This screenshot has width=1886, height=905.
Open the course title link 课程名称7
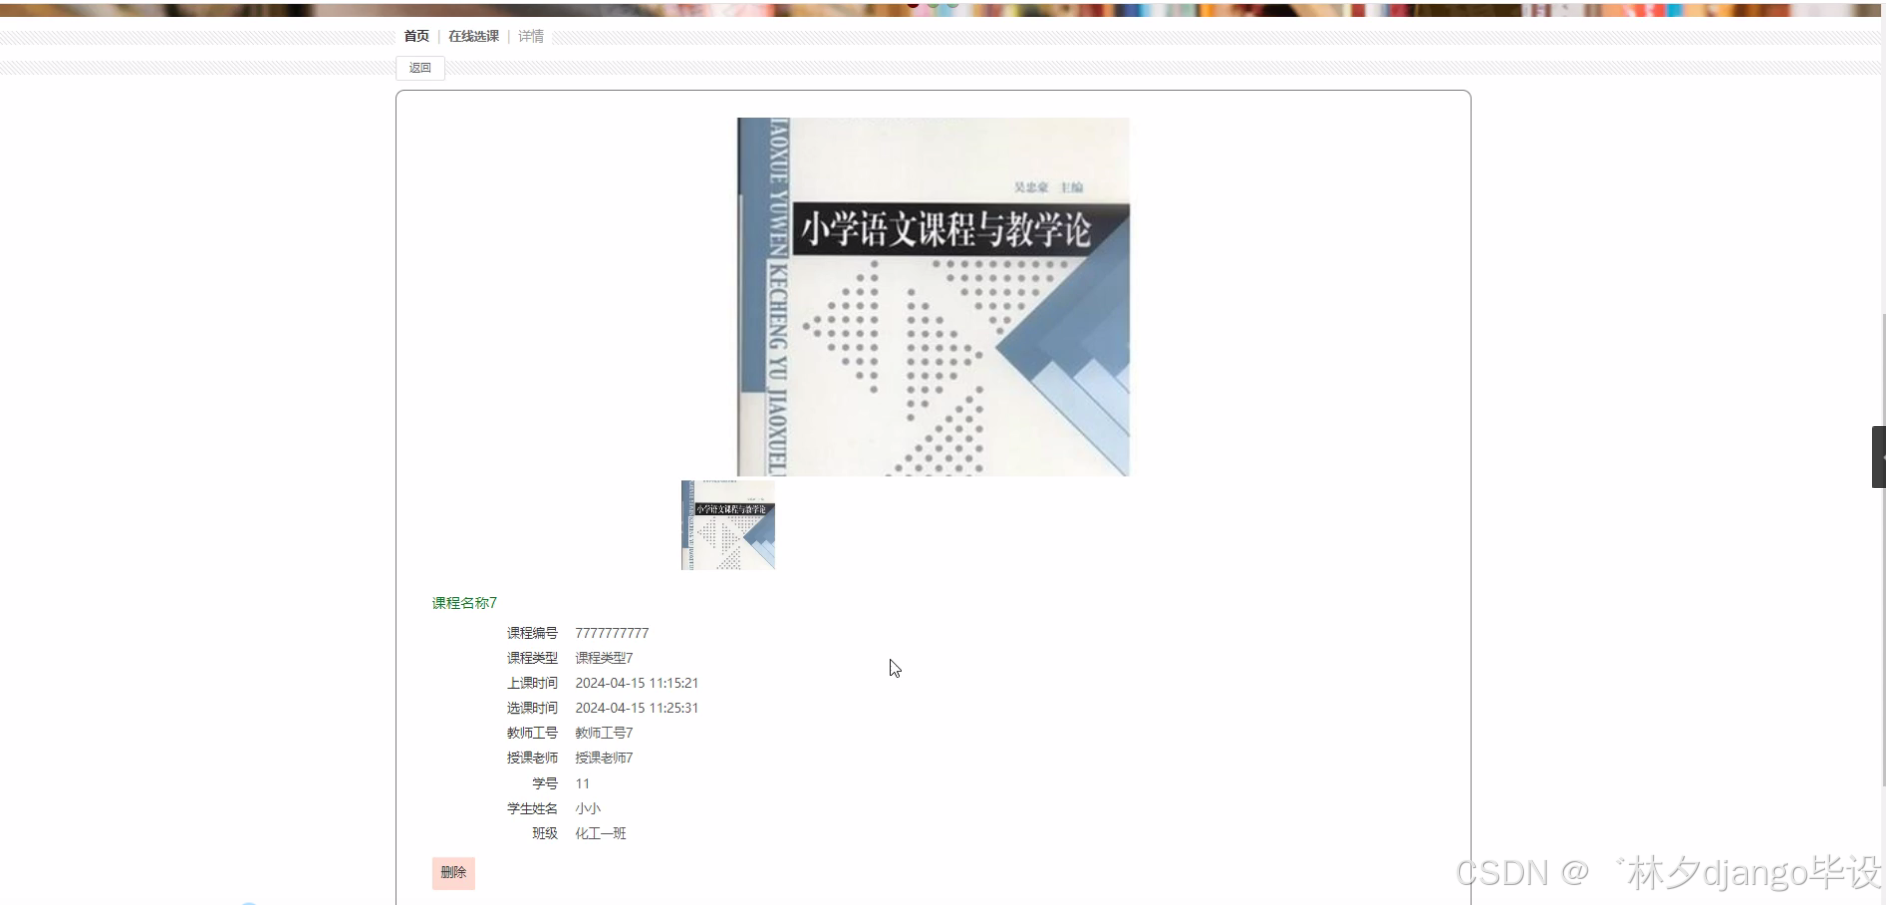[x=463, y=602]
